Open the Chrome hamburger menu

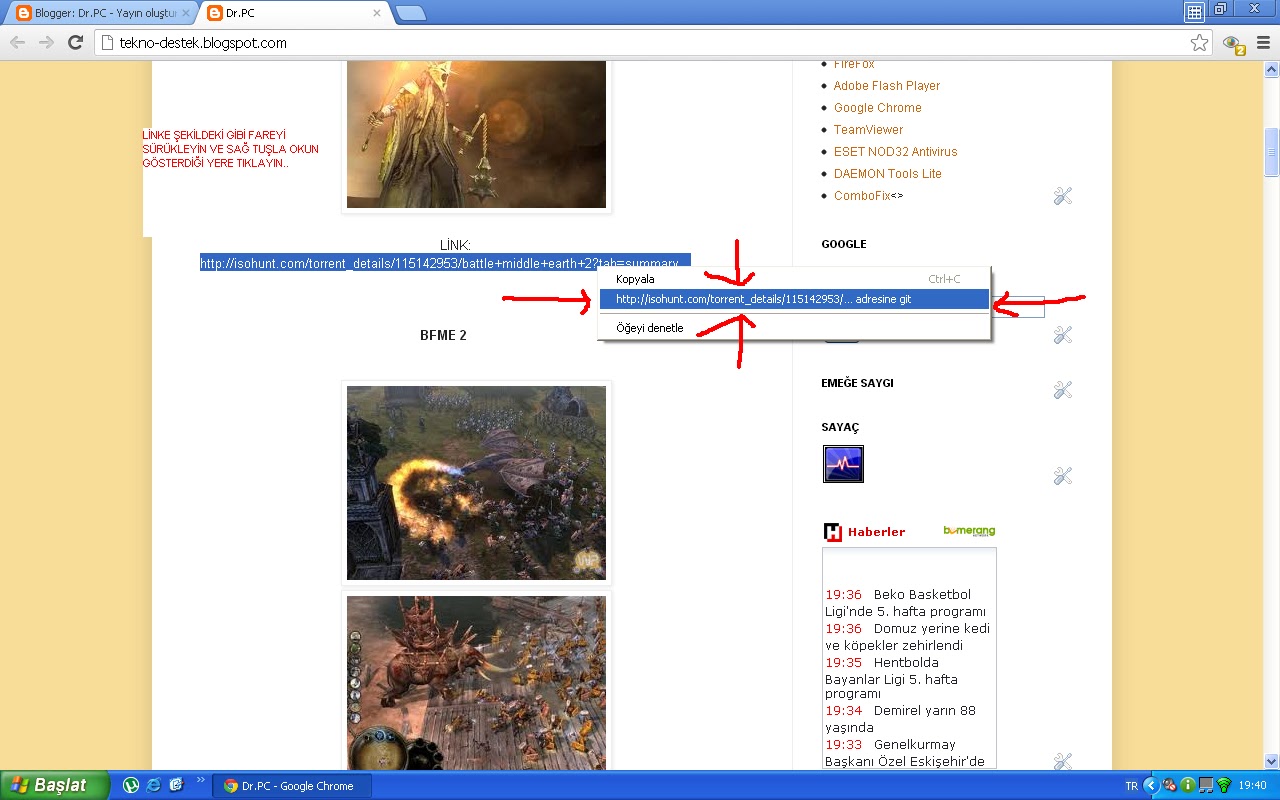(1265, 42)
